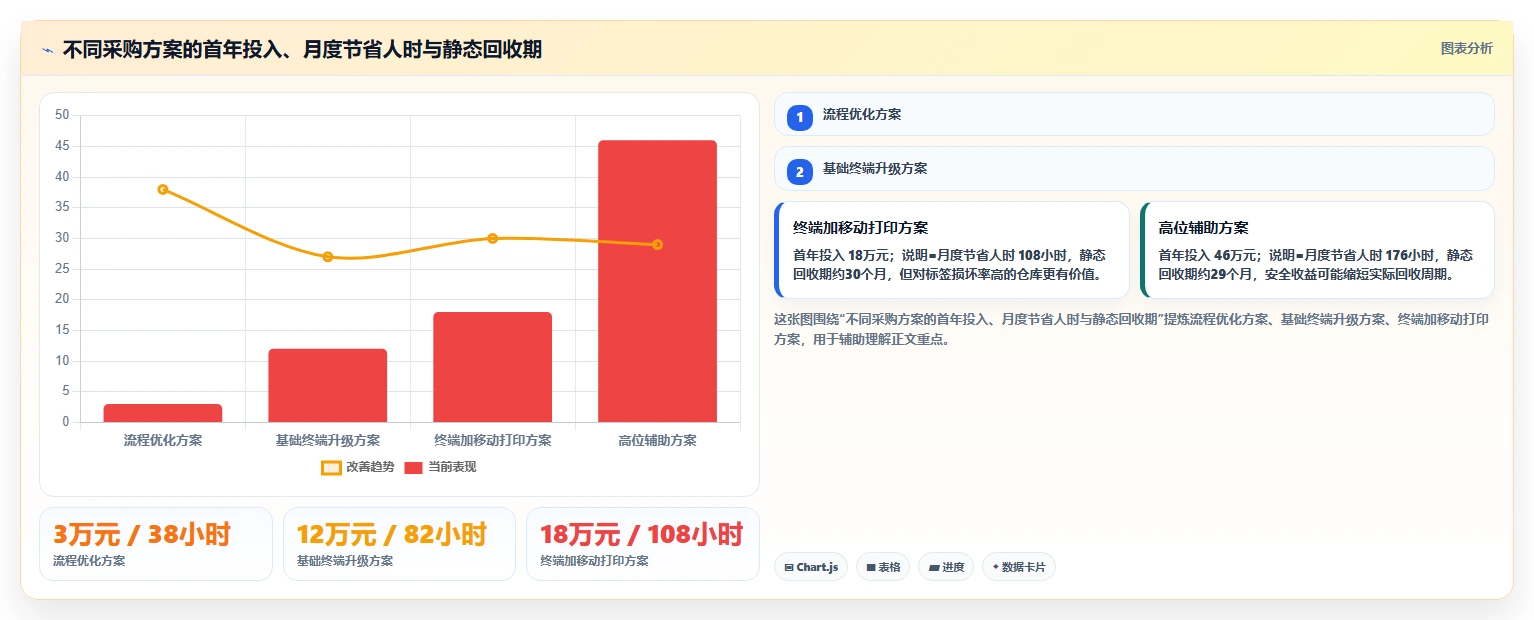Click the lightning icon beside the chart title
The width and height of the screenshot is (1534, 620).
tap(48, 50)
